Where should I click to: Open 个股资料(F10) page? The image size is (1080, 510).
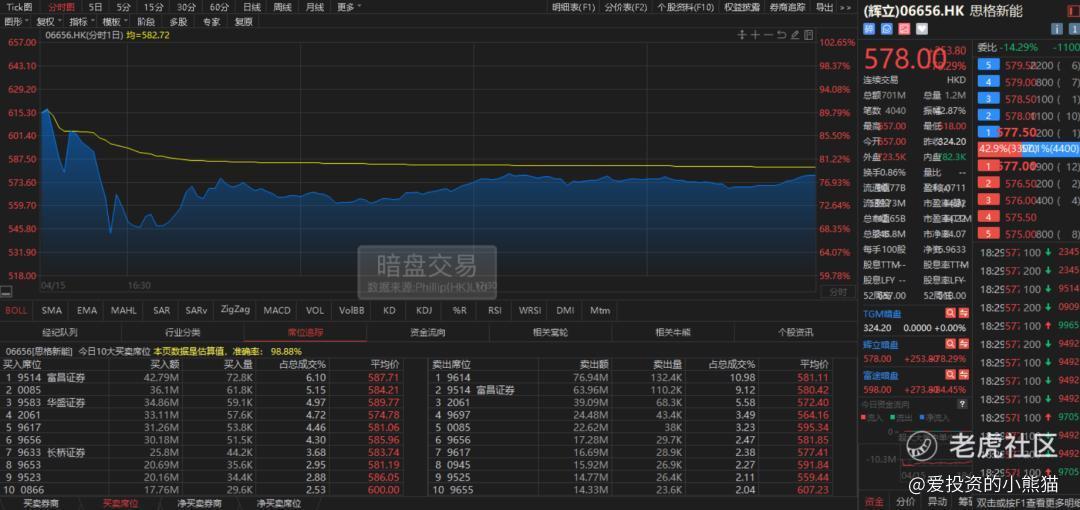(x=685, y=7)
